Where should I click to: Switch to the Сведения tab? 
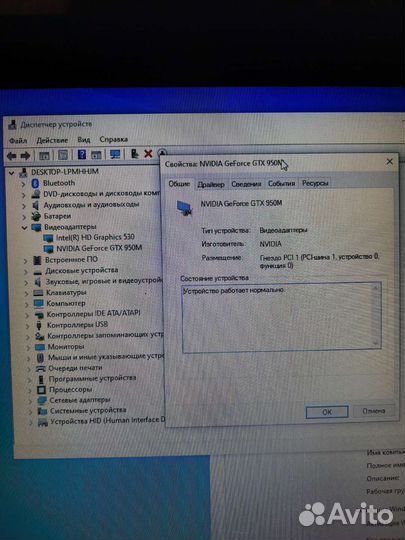(x=246, y=184)
